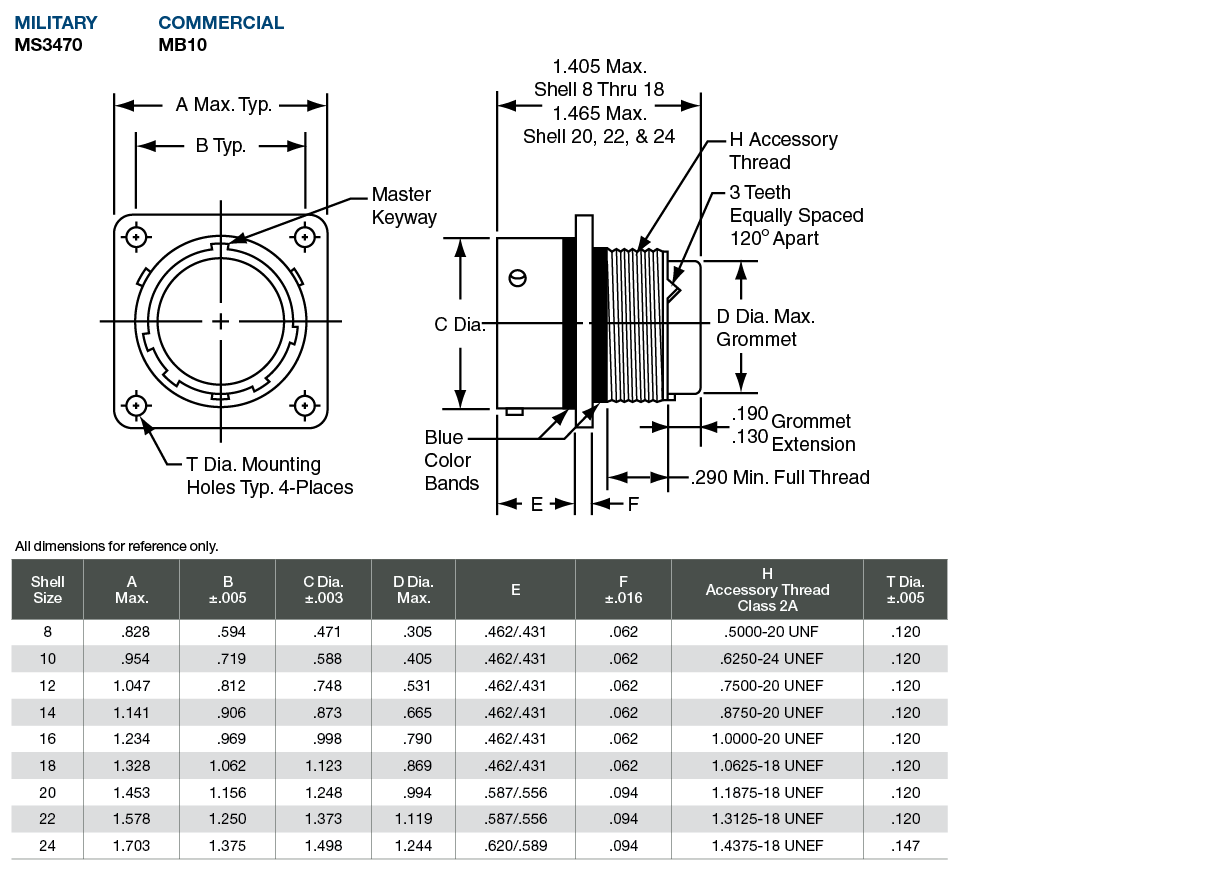Select the 'H Accessory Thread' diagram callout
The height and width of the screenshot is (883, 1224).
point(783,151)
